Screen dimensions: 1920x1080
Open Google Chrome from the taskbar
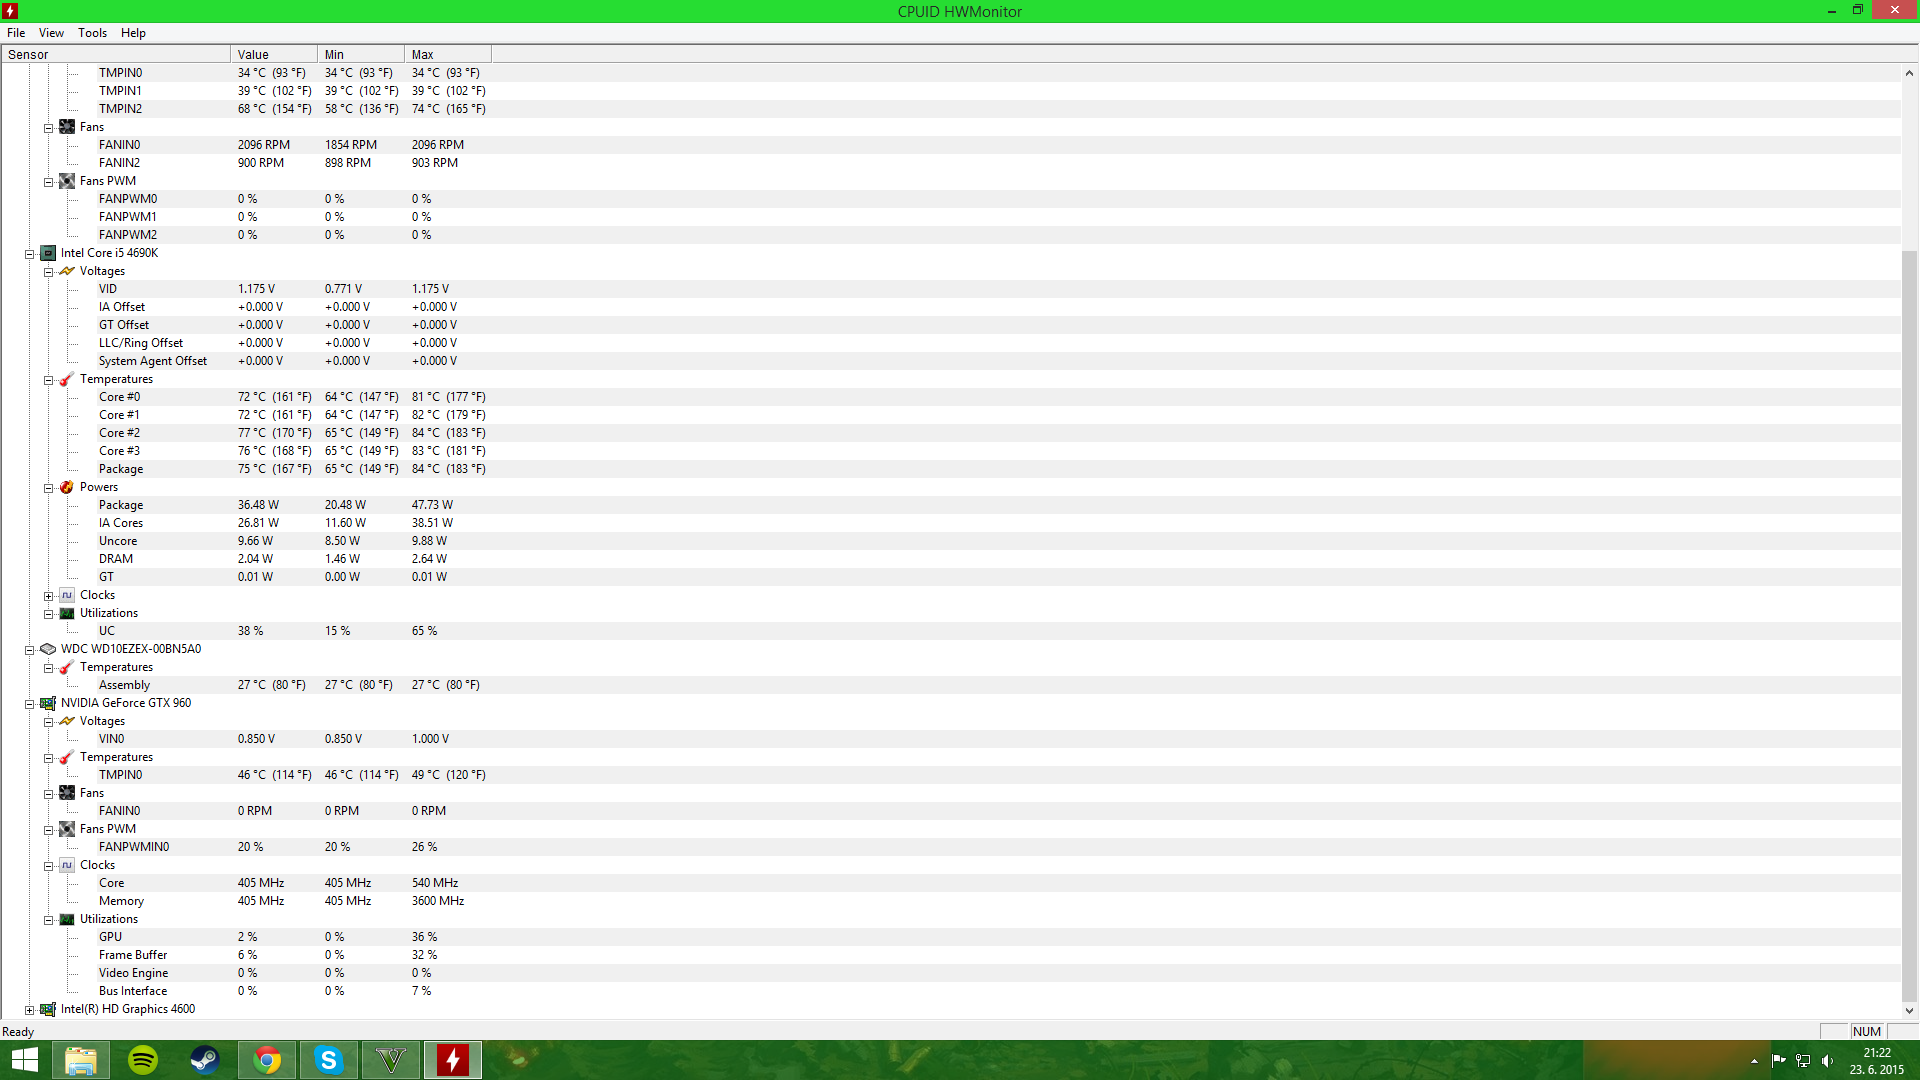pyautogui.click(x=267, y=1060)
